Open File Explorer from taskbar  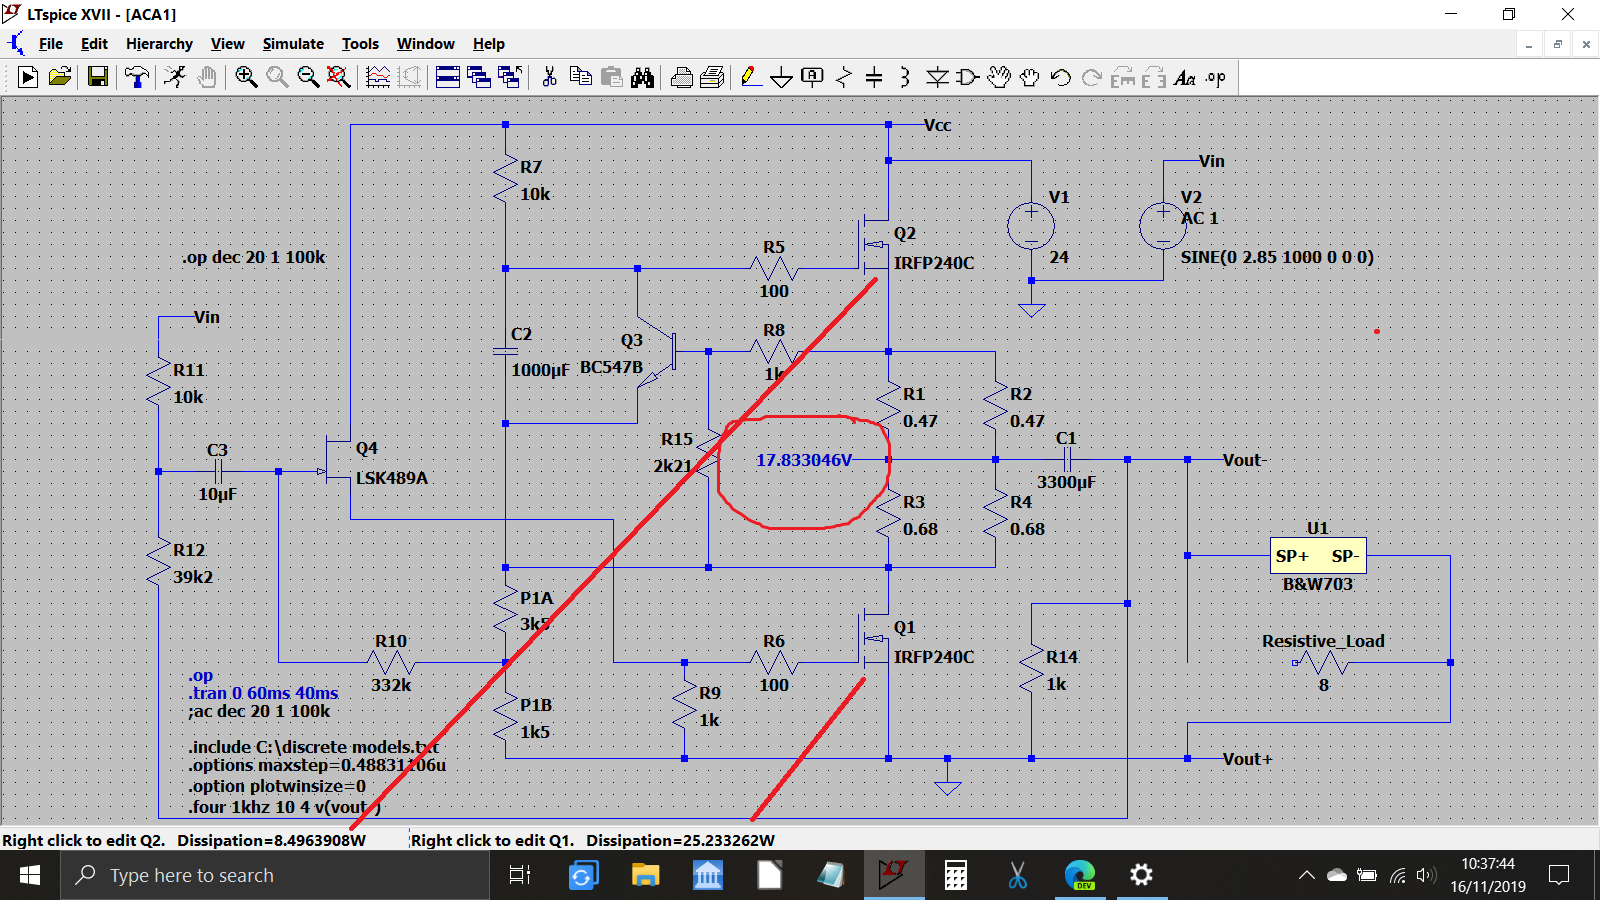coord(645,875)
